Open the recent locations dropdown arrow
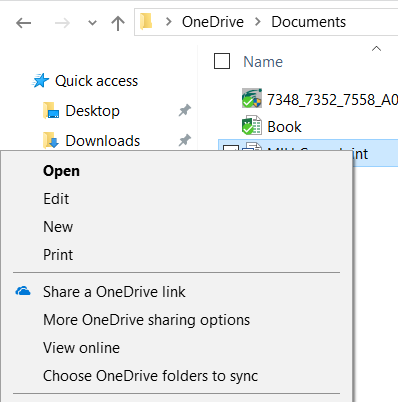398x402 pixels. click(x=92, y=23)
